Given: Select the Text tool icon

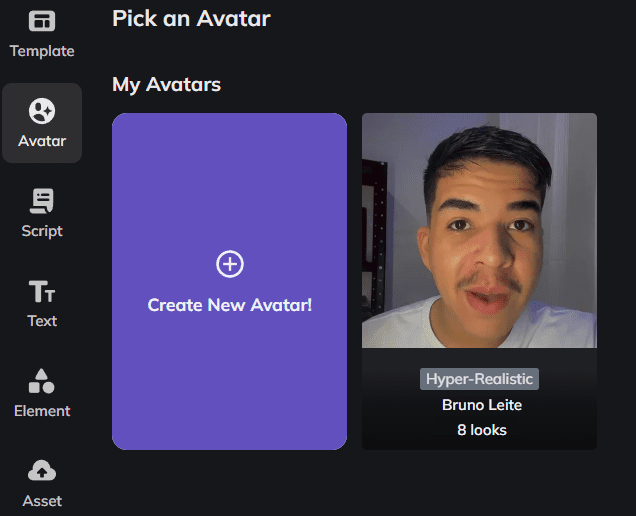Looking at the screenshot, I should coord(42,291).
